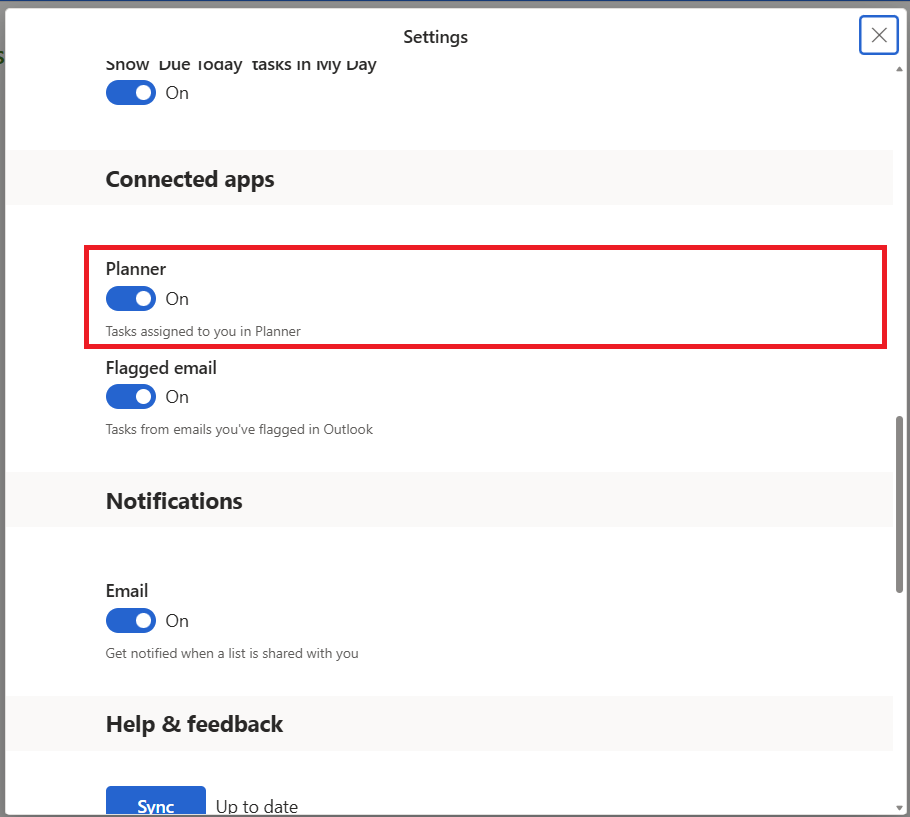Screen dimensions: 910x817
Task: Click the Sync button
Action: tap(156, 801)
